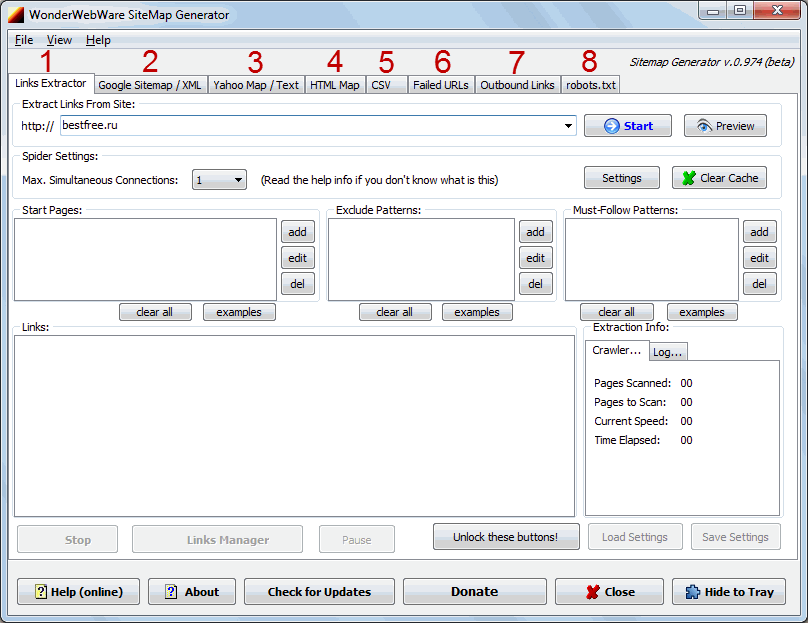Click the Hide to Tray puzzle icon
The height and width of the screenshot is (623, 808).
coord(728,591)
